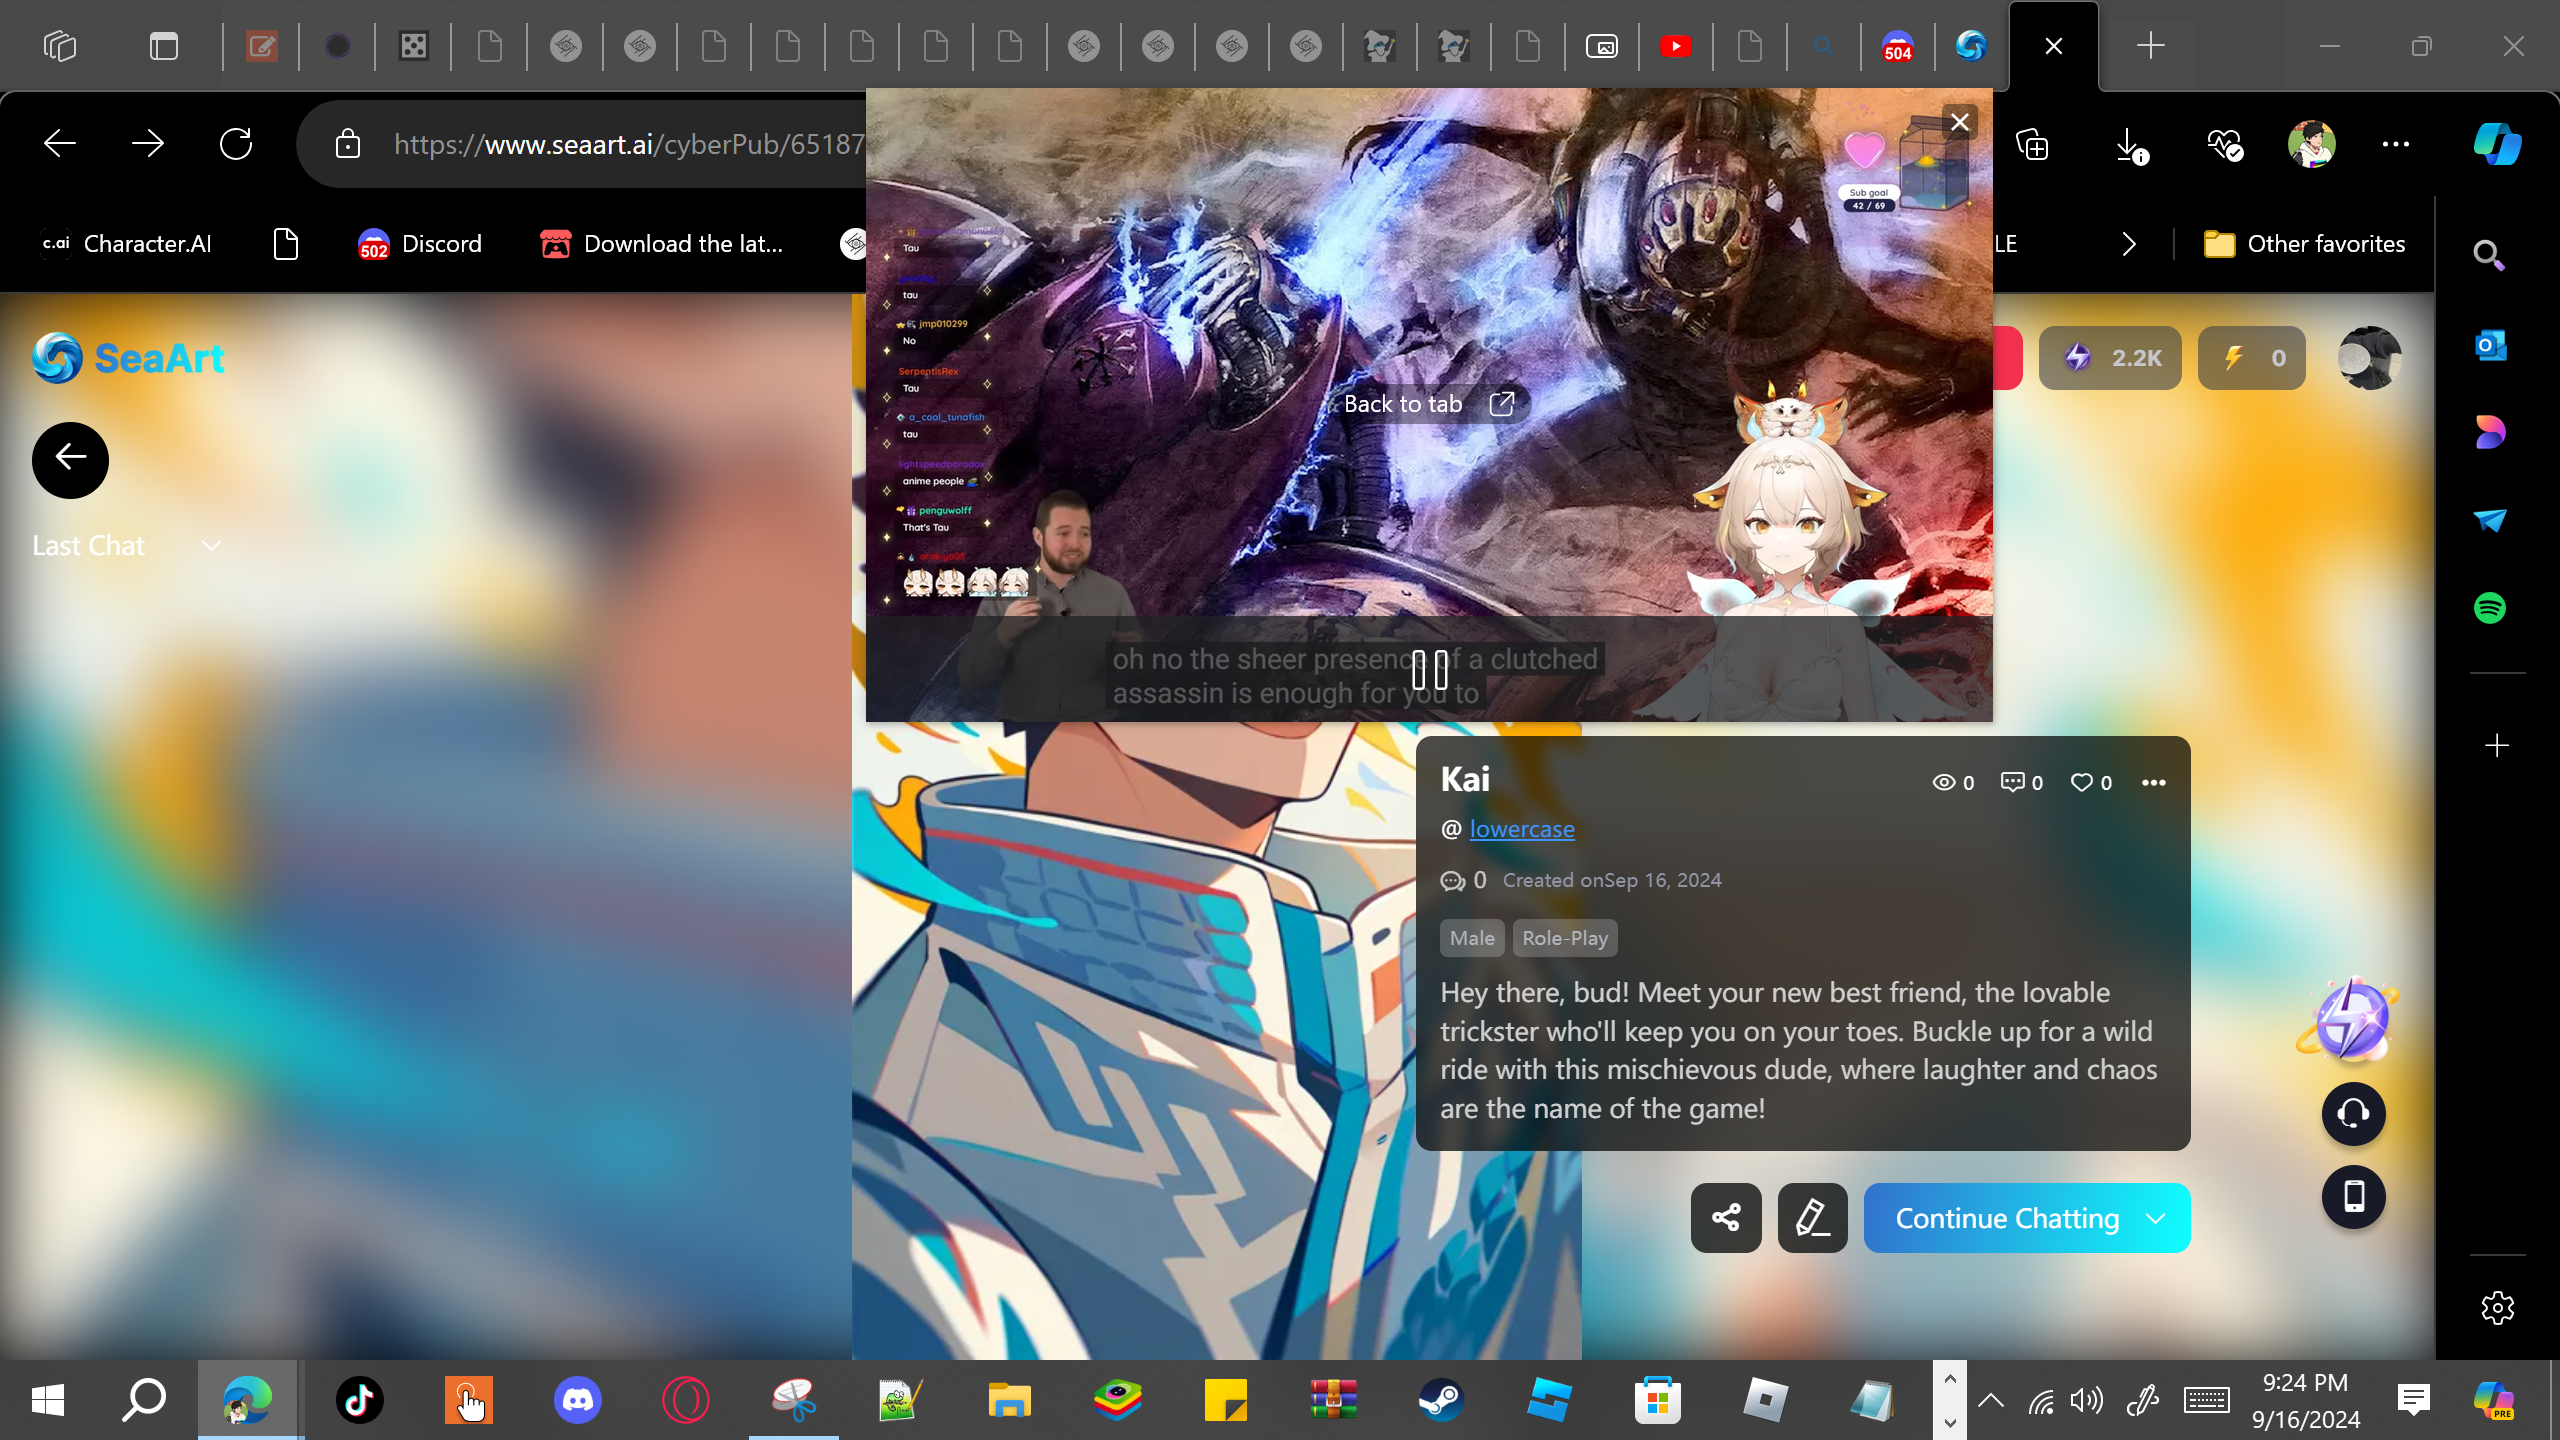Open the Edge profile avatar
Image resolution: width=2560 pixels, height=1440 pixels.
2312,144
